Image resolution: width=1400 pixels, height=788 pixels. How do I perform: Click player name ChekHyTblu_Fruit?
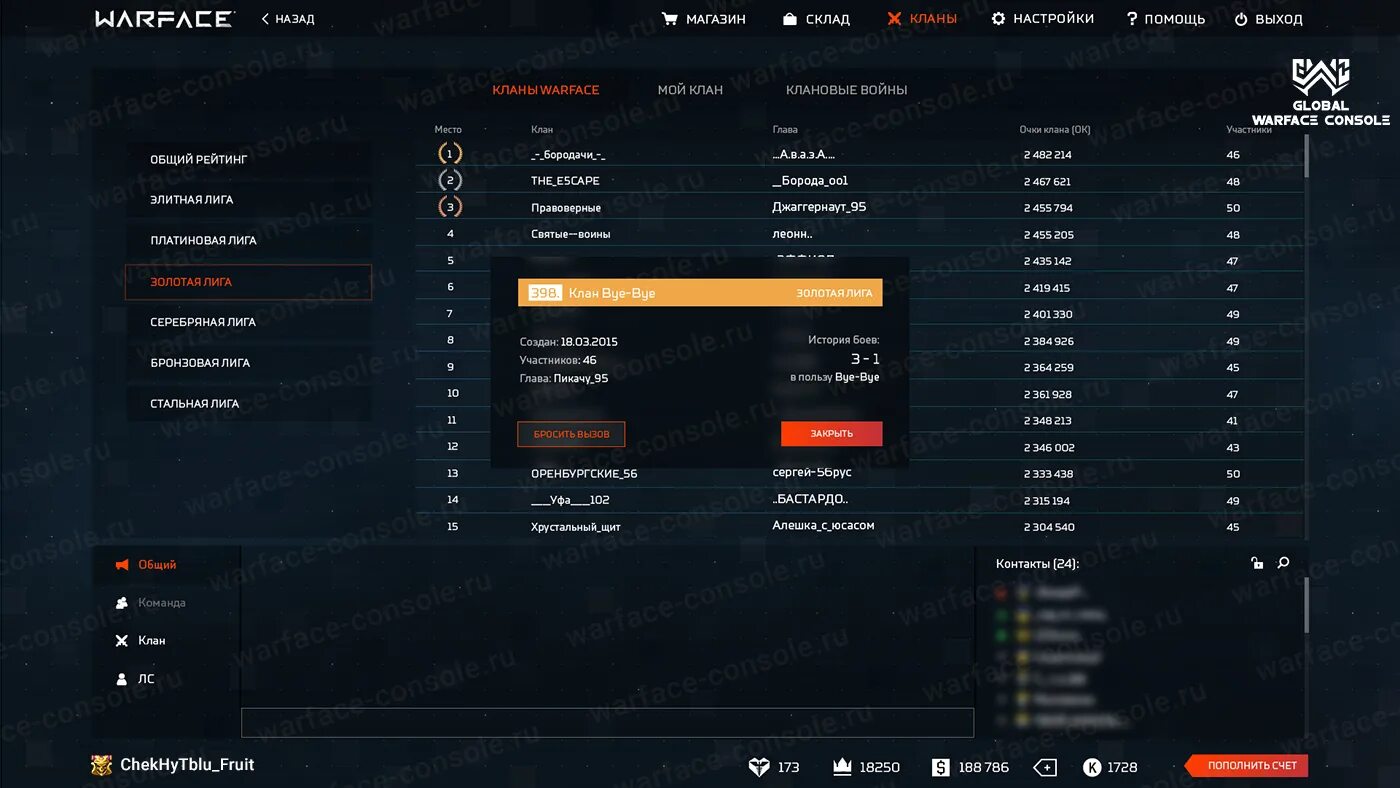pyautogui.click(x=187, y=765)
